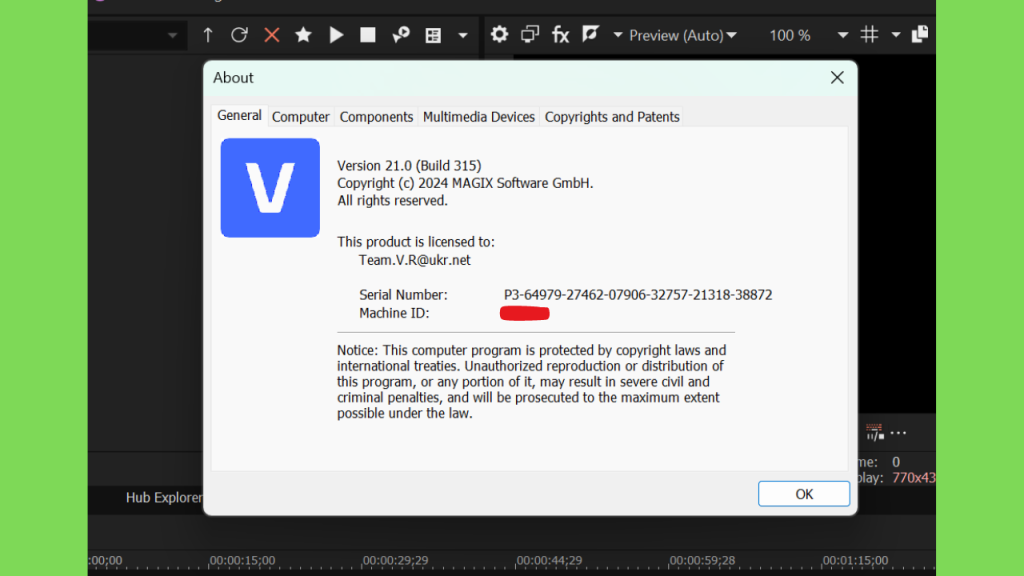1024x576 pixels.
Task: Click the Team.V.R@ukr.net licensee text
Action: (x=414, y=260)
